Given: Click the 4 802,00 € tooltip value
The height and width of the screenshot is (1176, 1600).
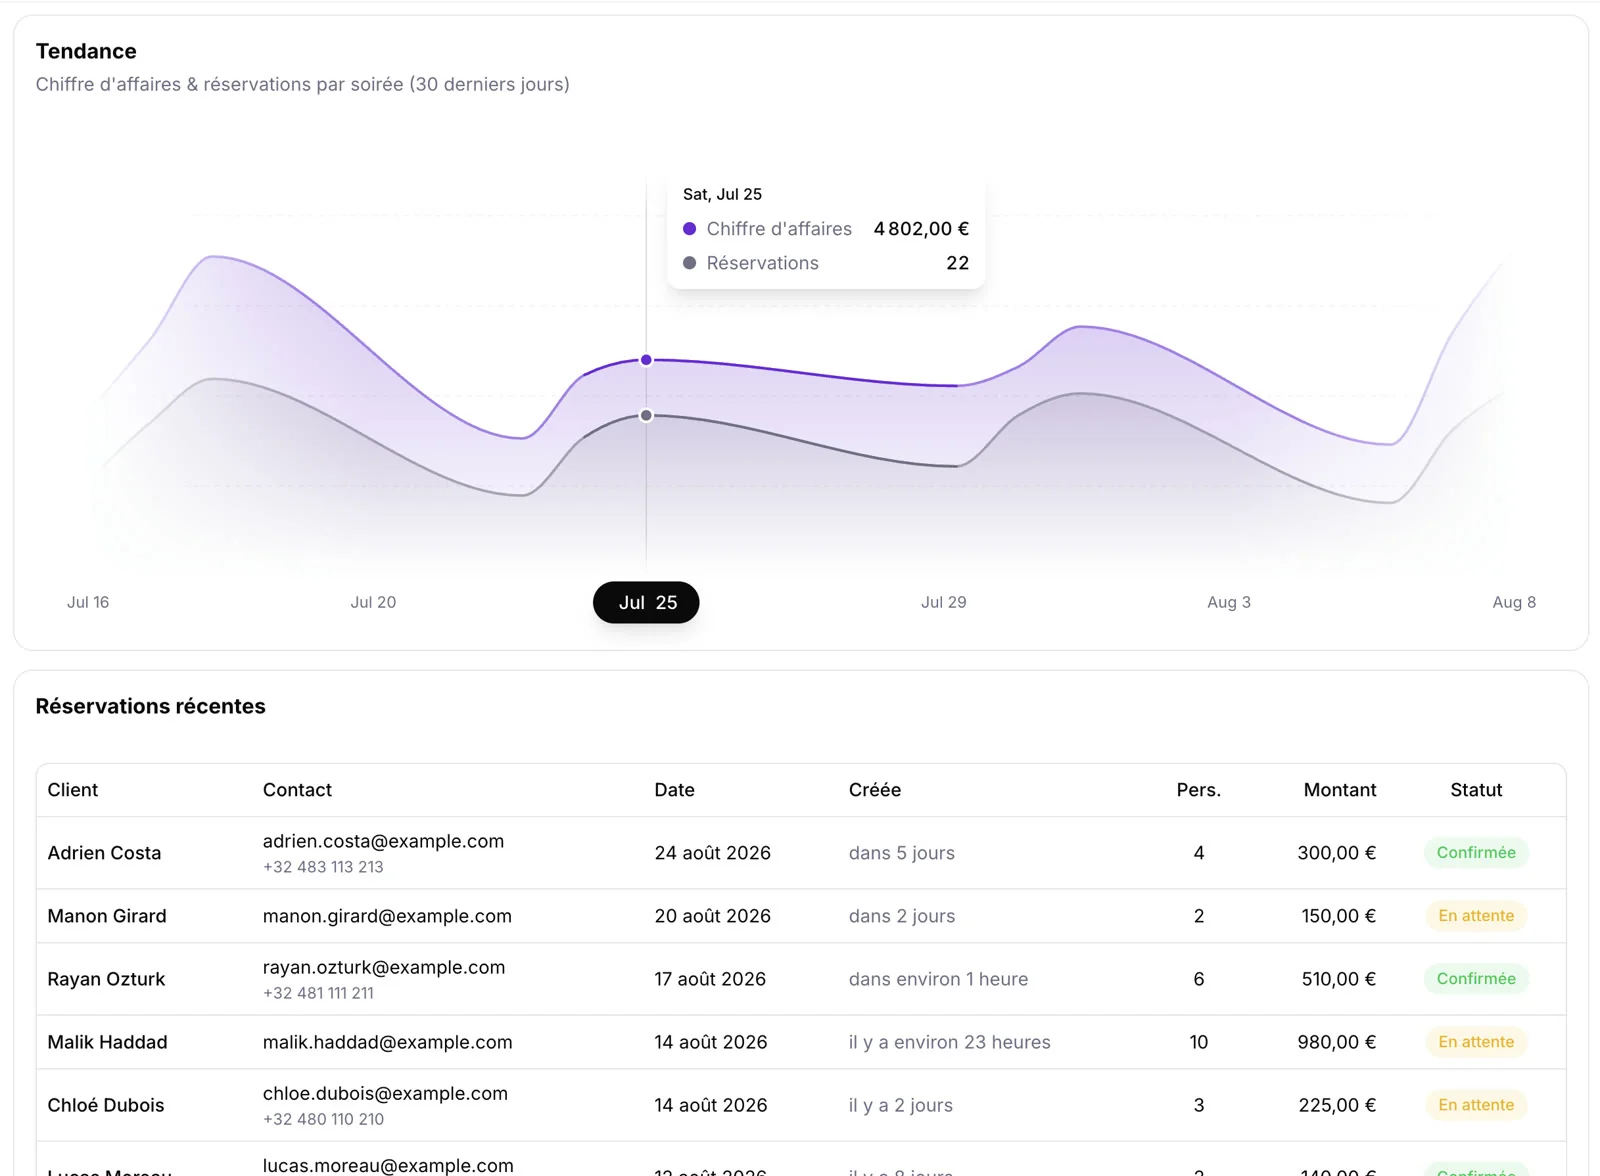Looking at the screenshot, I should [x=921, y=229].
